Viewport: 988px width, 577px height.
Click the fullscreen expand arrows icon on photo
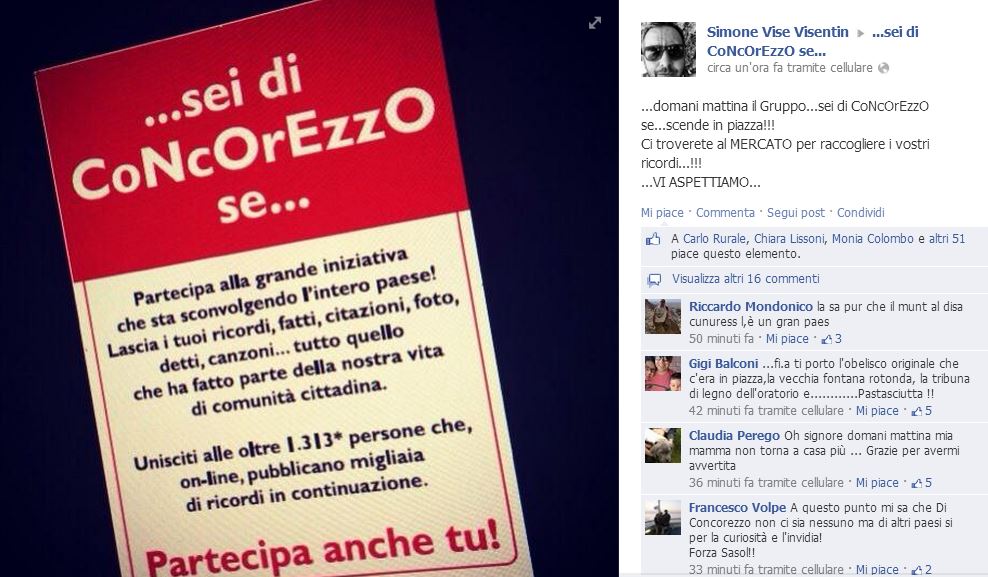point(595,23)
